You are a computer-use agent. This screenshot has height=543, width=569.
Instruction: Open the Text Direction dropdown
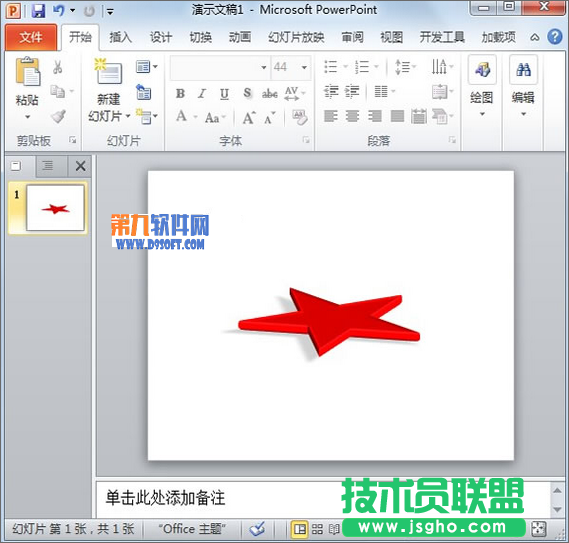tap(442, 67)
